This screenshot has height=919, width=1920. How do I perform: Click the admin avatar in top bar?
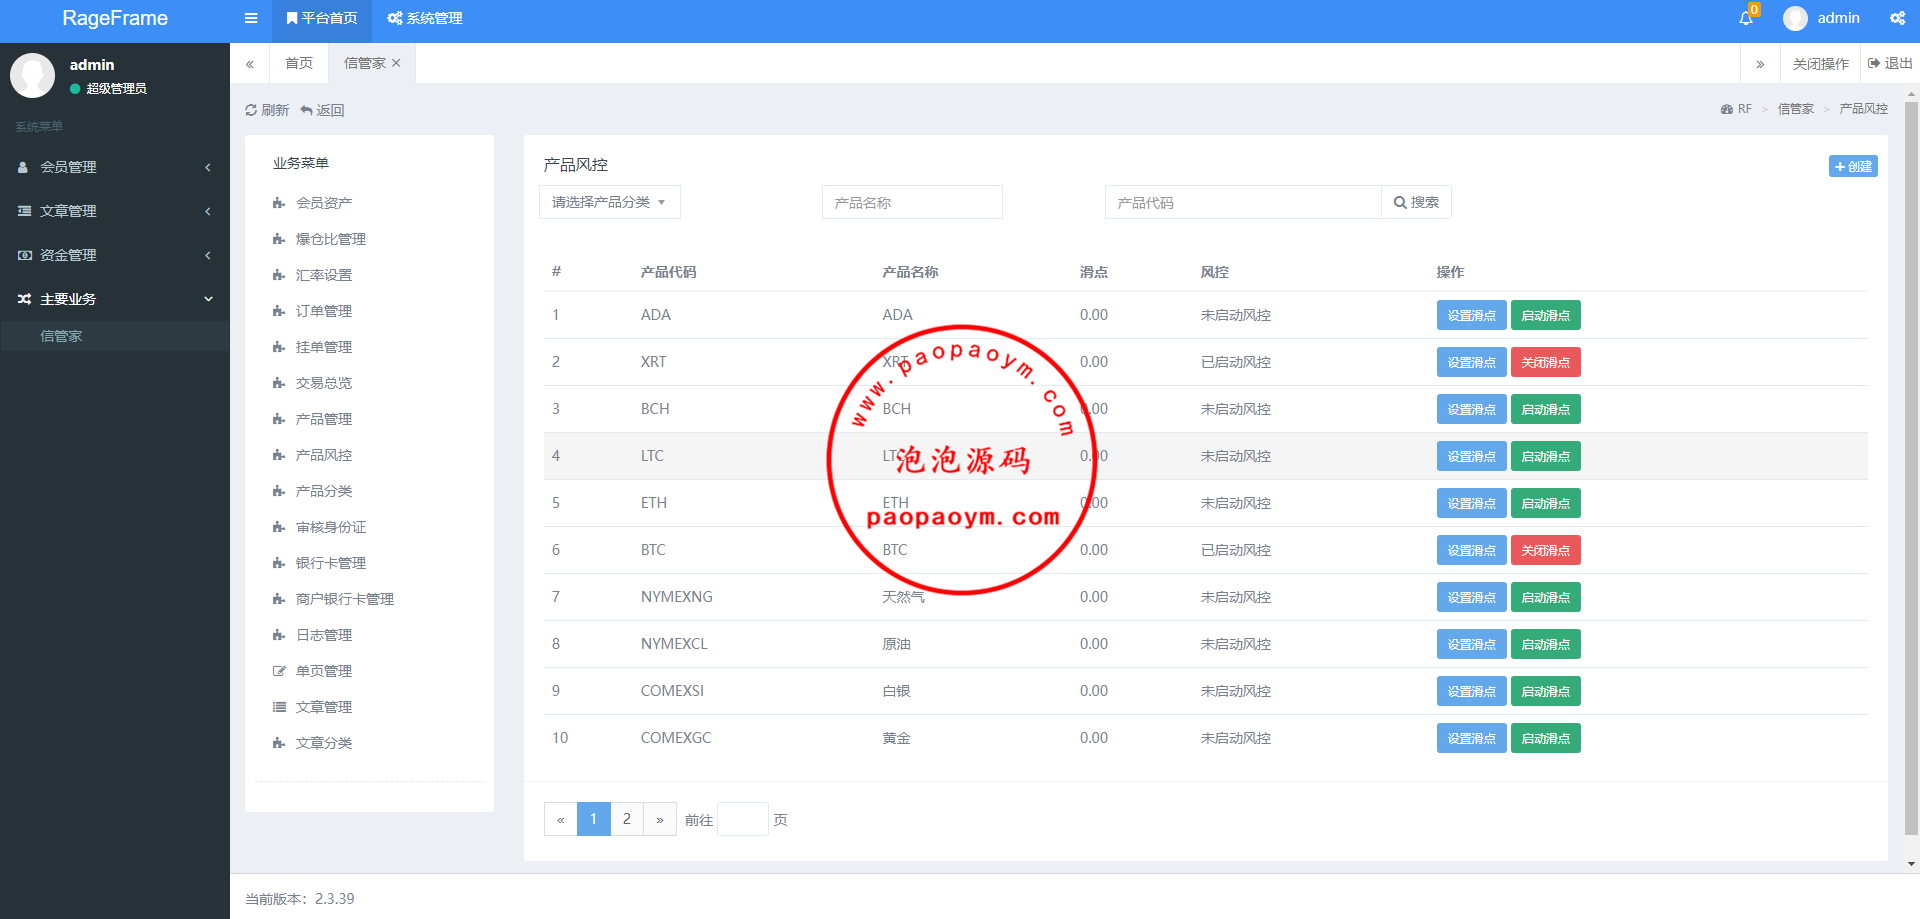click(x=1795, y=18)
